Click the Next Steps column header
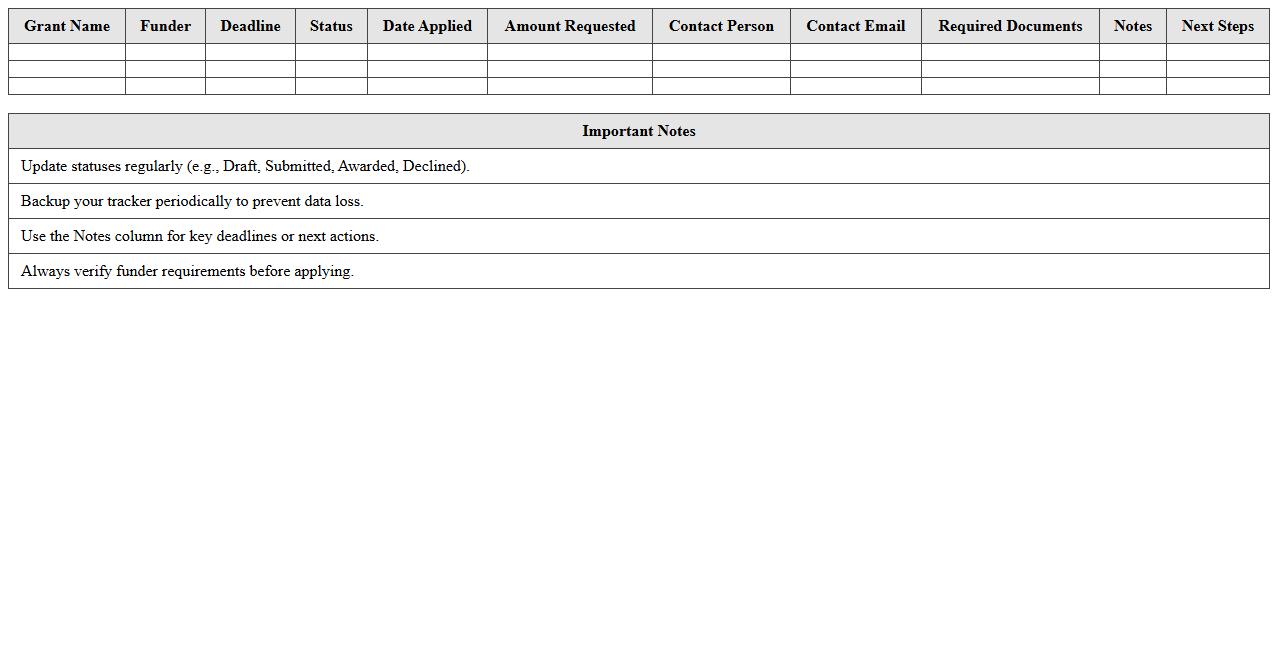Screen dimensions: 1278x650 1217,26
